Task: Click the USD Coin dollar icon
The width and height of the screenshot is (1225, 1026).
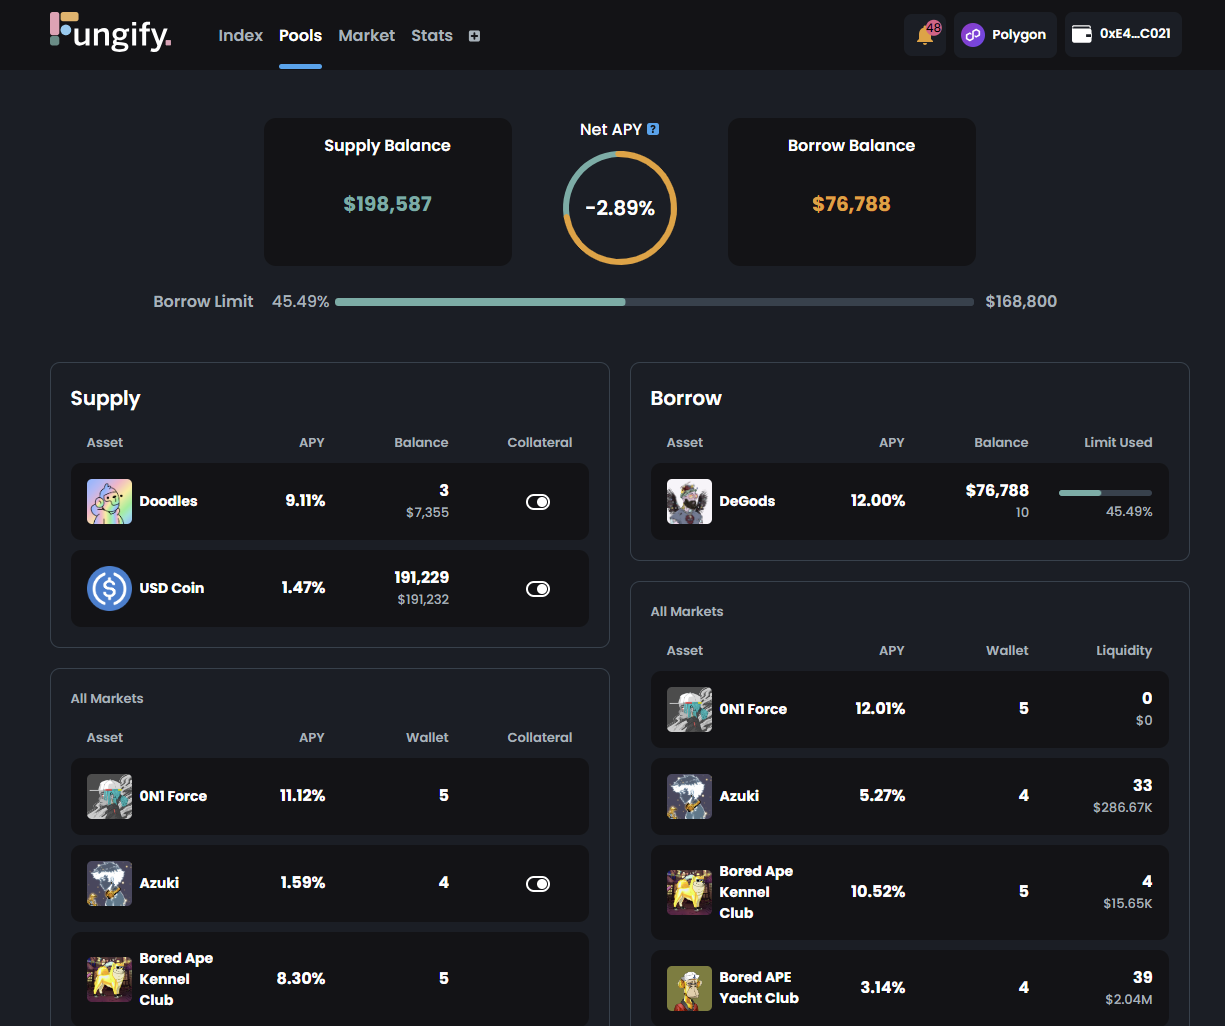Action: [x=108, y=588]
